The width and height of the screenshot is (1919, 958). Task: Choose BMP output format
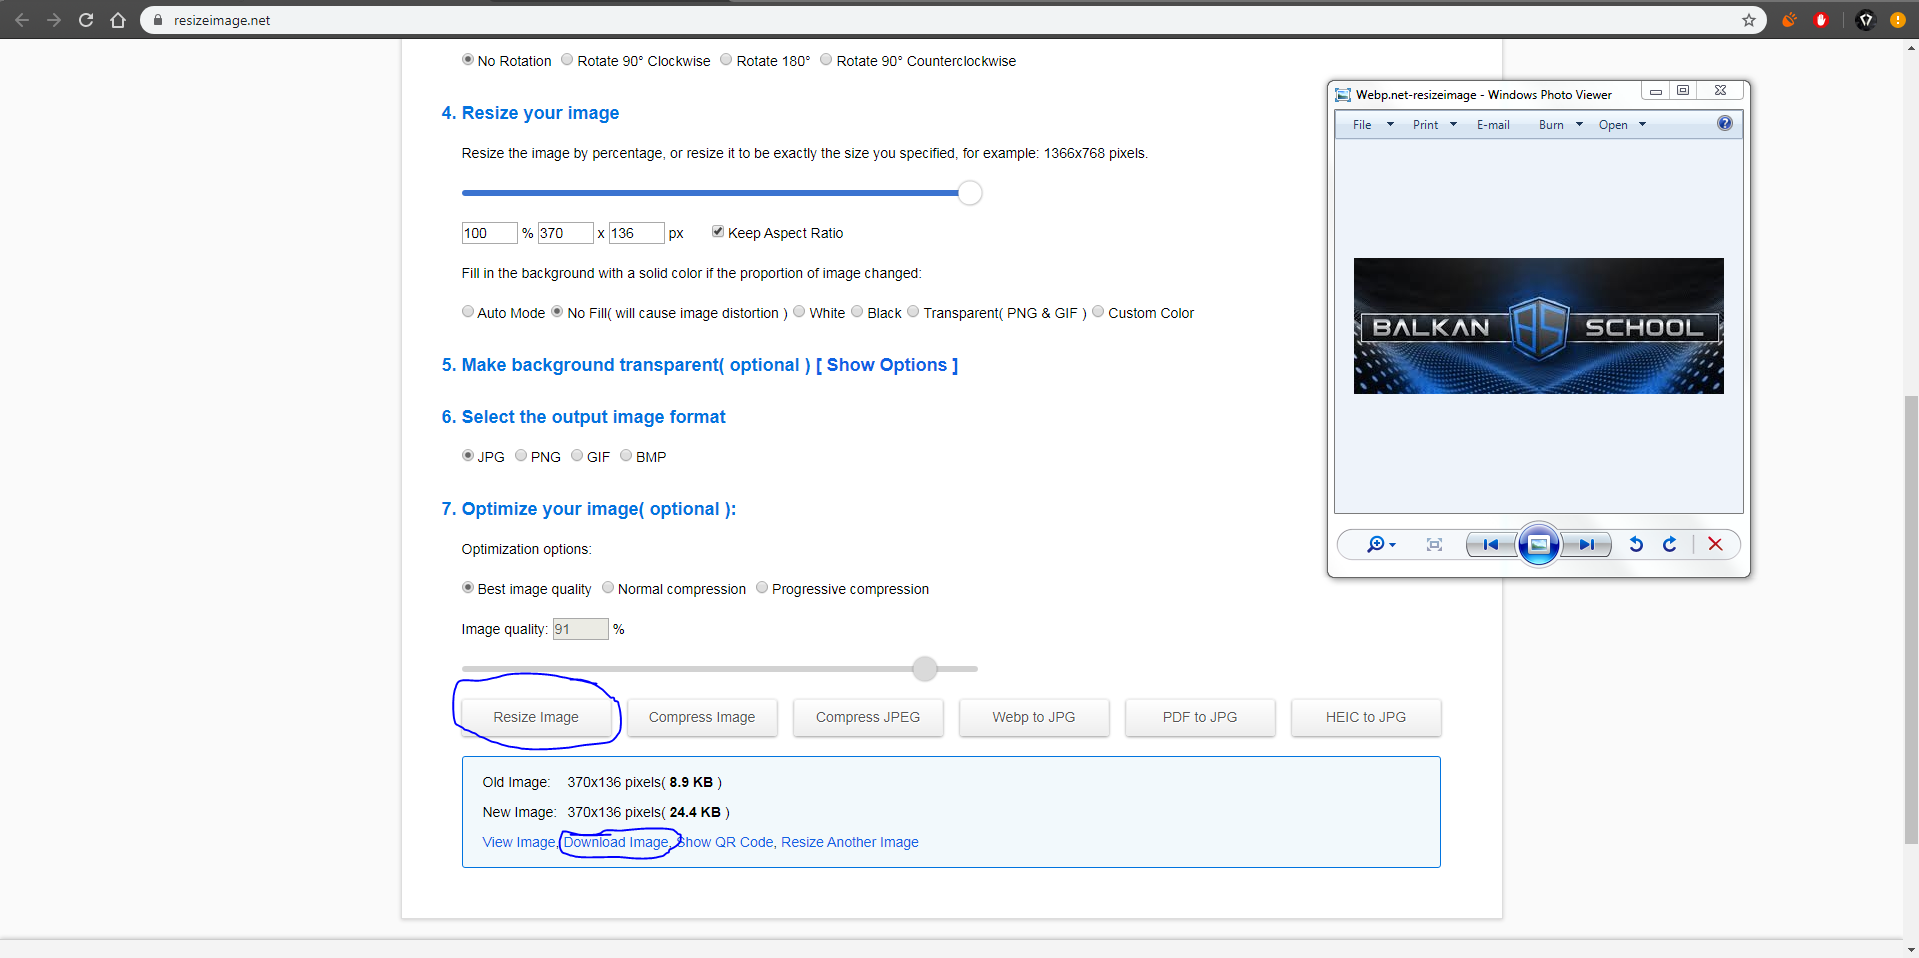[626, 456]
